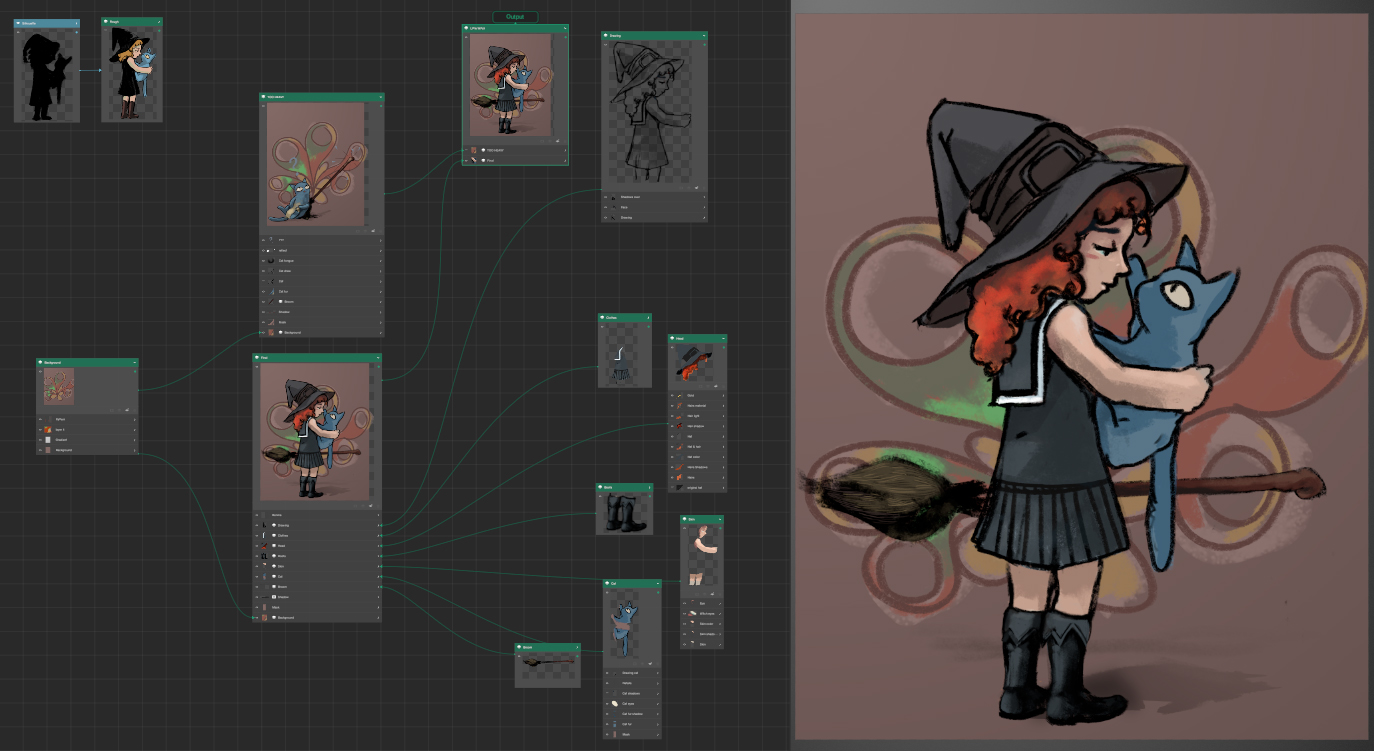
Task: Toggle visibility of Face layer in Drawing node
Action: 605,207
